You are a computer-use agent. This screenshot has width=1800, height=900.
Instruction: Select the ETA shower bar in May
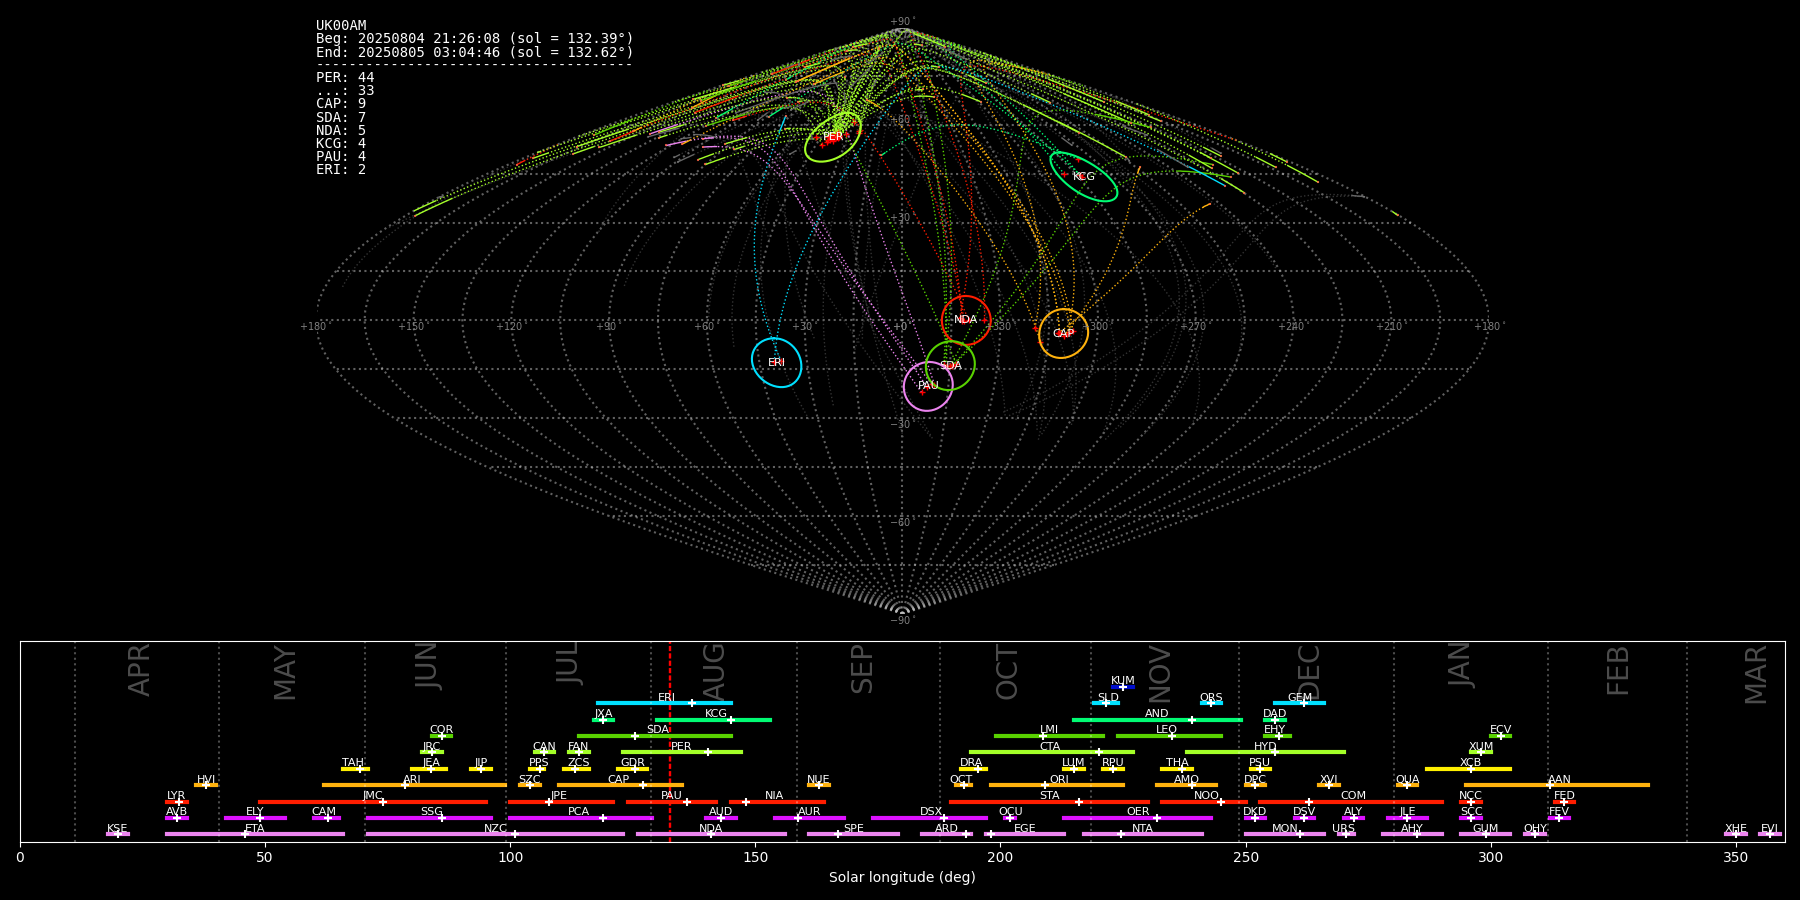(255, 834)
